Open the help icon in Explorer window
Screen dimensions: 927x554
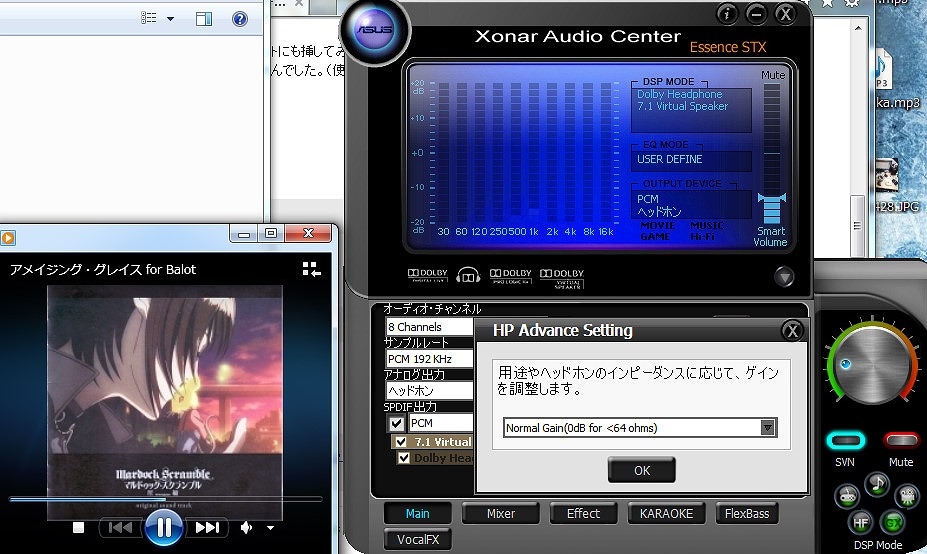[239, 19]
